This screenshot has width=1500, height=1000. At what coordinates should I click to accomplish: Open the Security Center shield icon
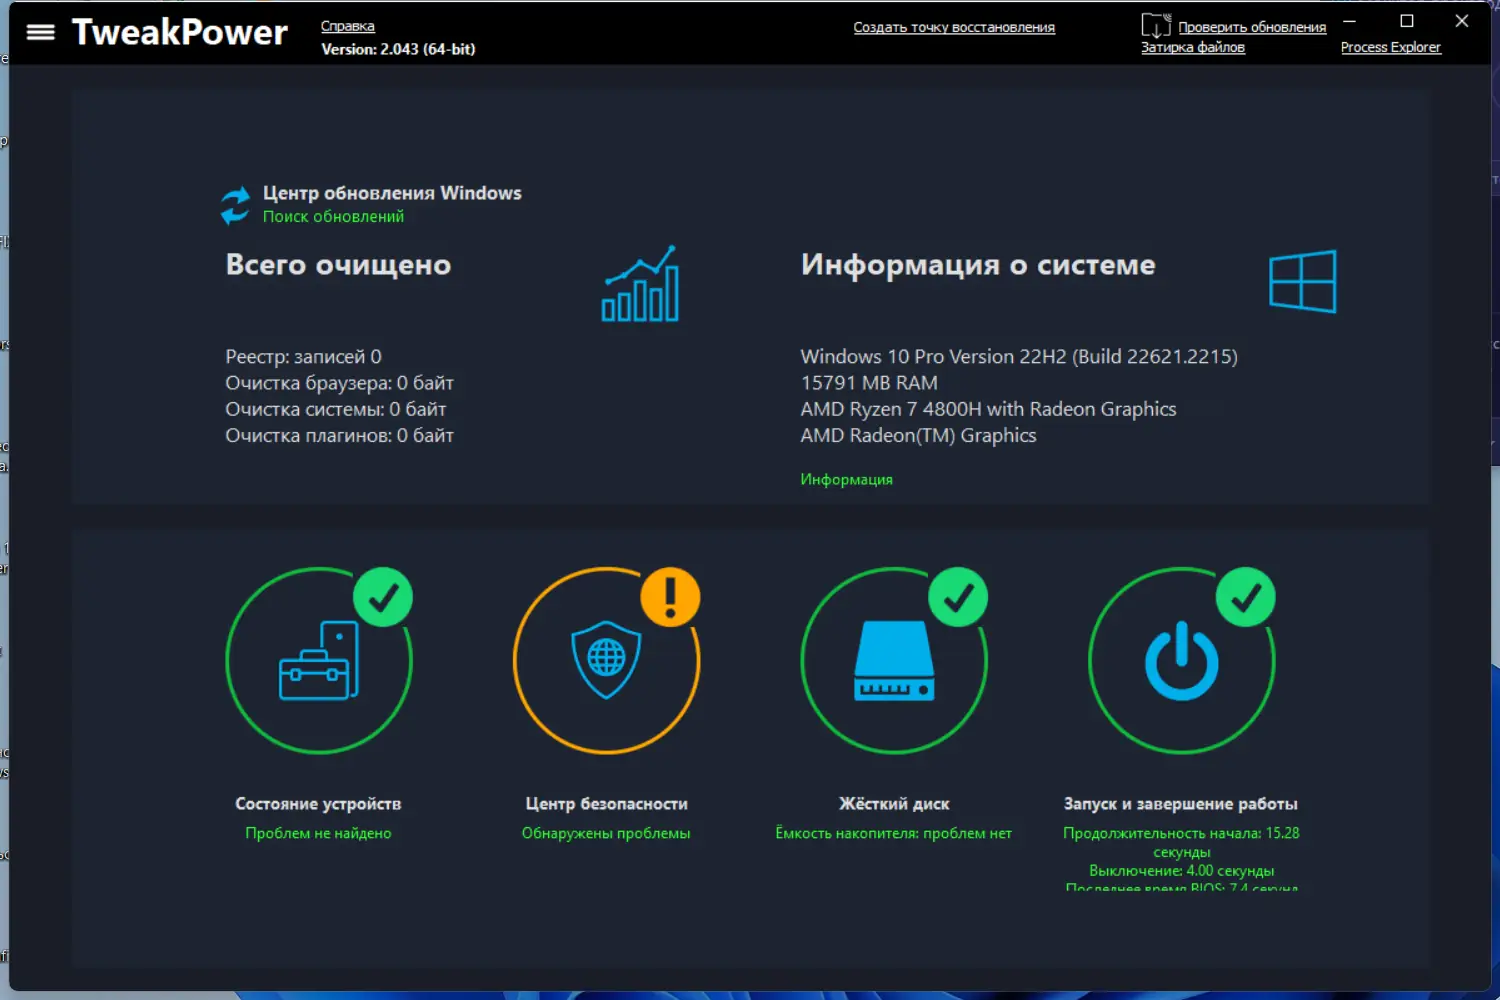[x=606, y=660]
